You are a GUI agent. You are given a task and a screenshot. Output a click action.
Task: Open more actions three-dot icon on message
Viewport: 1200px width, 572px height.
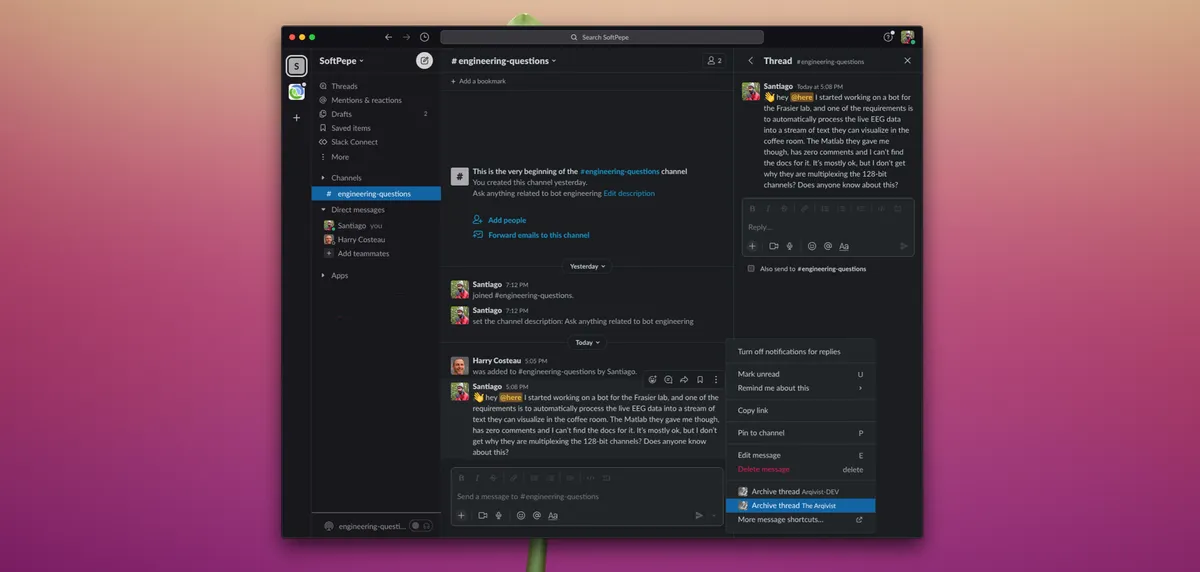click(x=716, y=380)
